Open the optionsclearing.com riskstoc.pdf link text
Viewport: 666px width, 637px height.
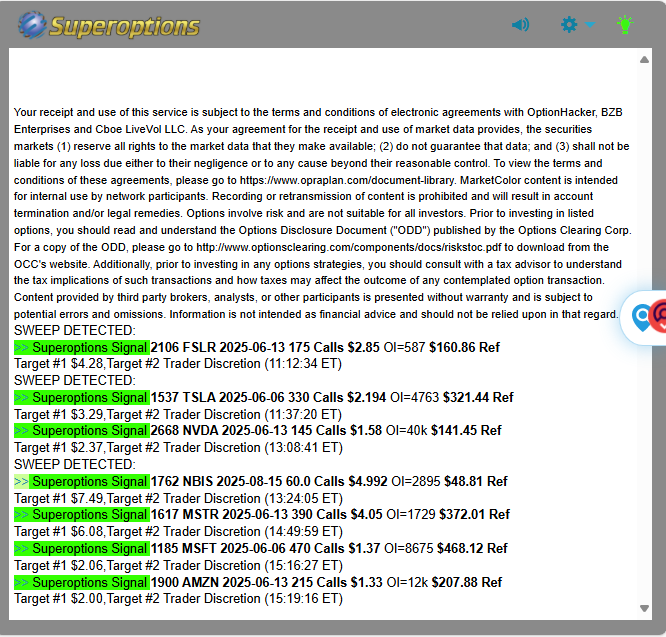pos(348,247)
